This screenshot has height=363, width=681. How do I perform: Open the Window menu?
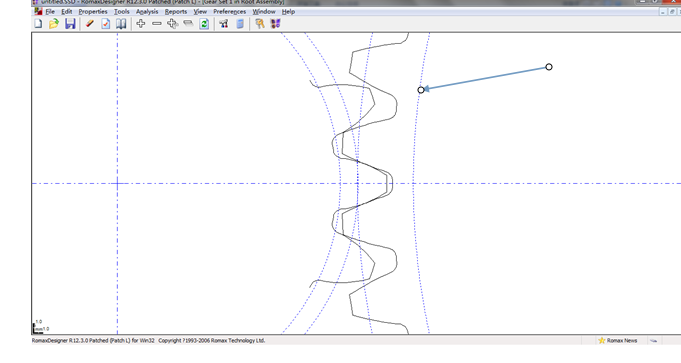pos(264,12)
